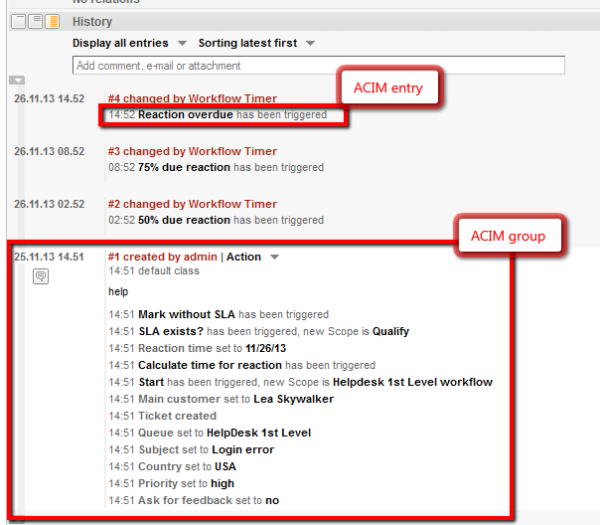Click the 'Ticket created' line
Viewport: 600px width, 525px height.
[162, 416]
